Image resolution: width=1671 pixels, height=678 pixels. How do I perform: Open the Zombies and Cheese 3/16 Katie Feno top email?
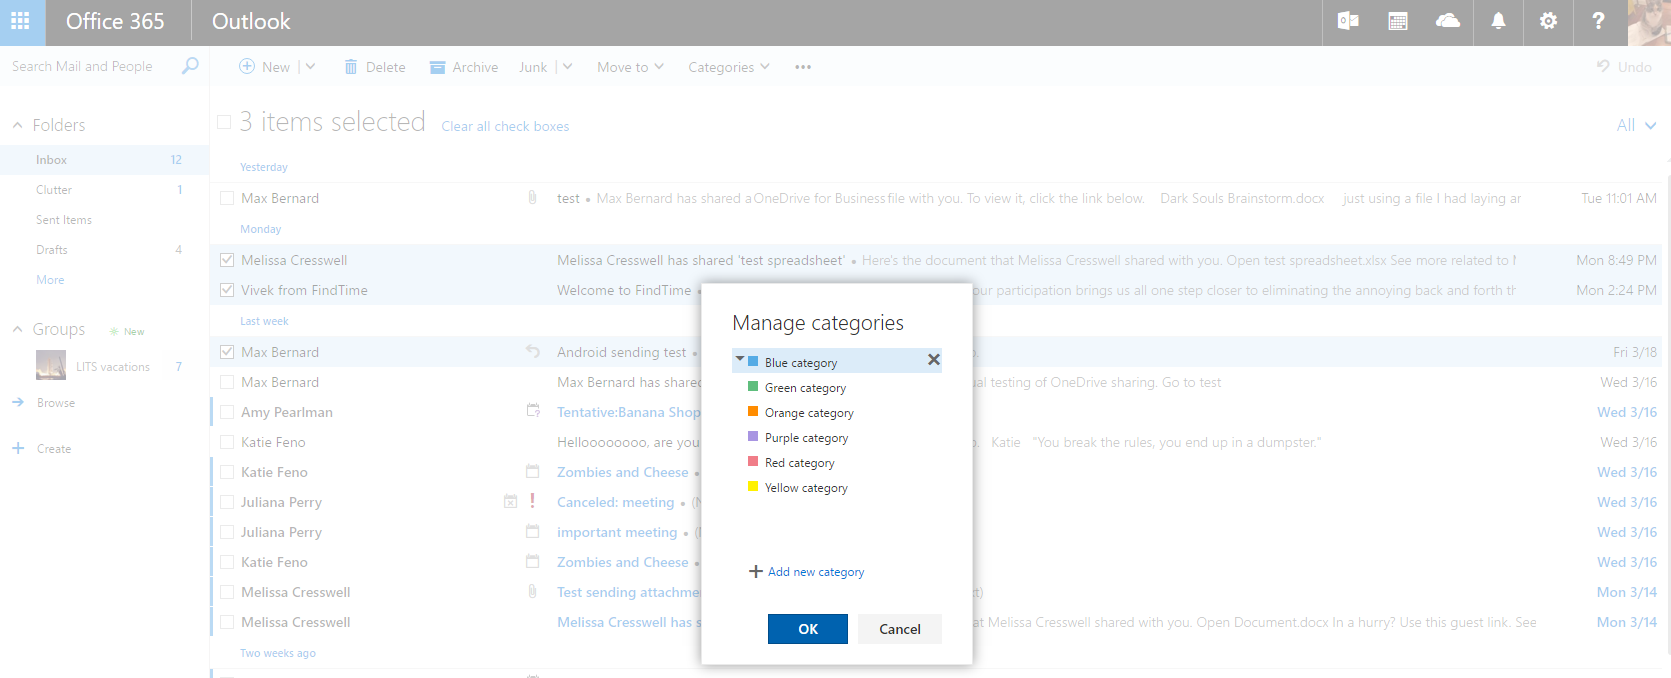[935, 472]
